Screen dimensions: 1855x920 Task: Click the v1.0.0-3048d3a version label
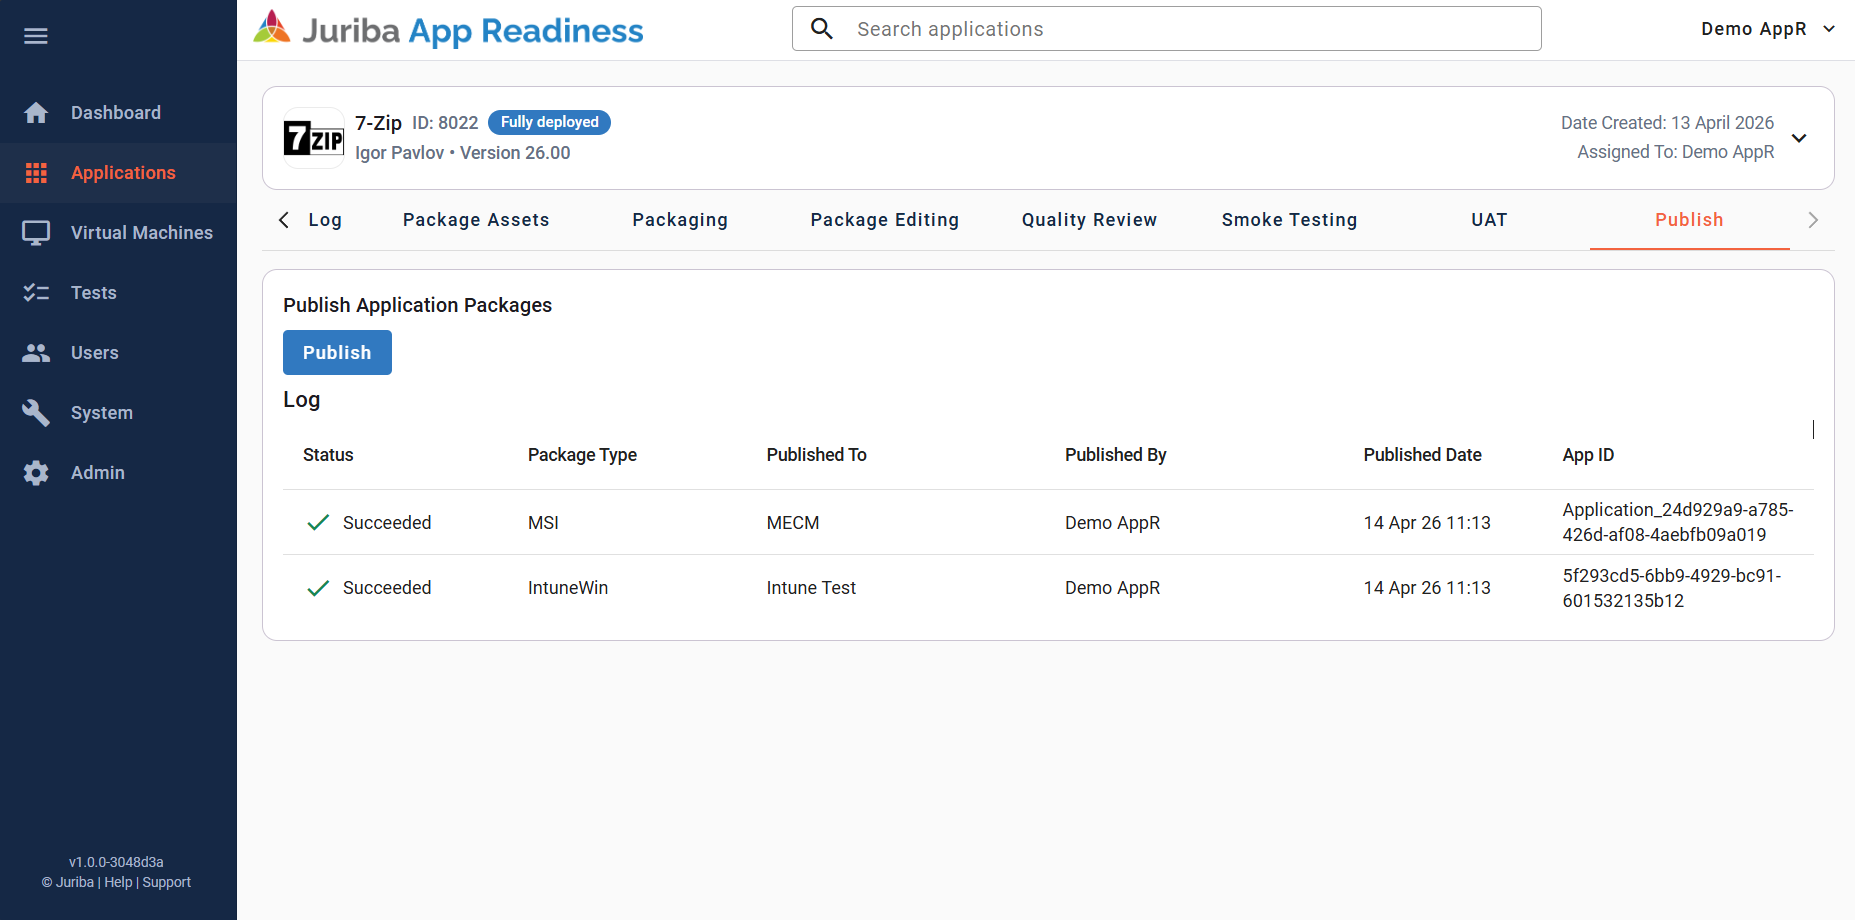click(116, 862)
